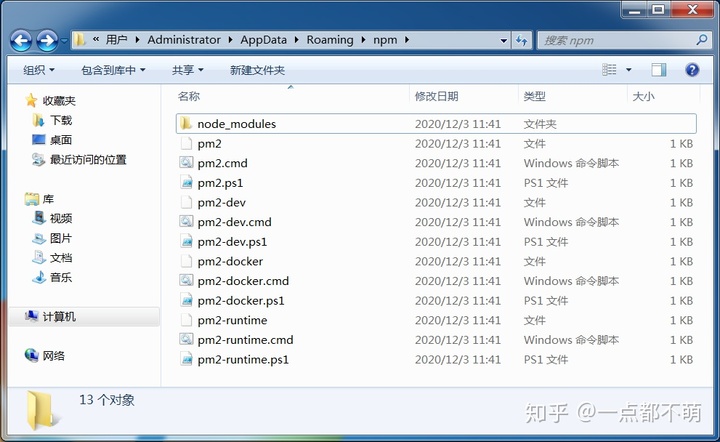Select the pm2-runtime.cmd script icon
Screen dimensions: 720x442
186,339
